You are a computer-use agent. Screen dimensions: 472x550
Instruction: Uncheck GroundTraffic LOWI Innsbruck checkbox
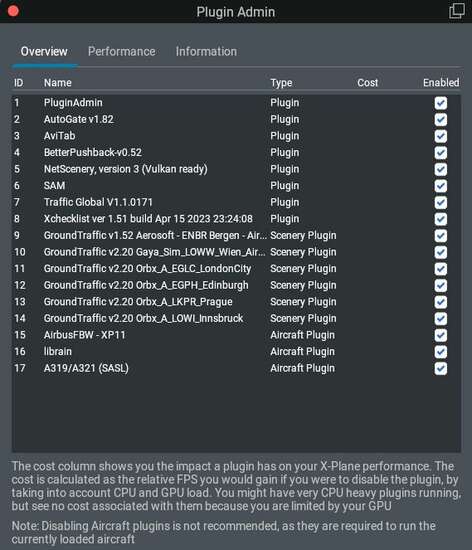pyautogui.click(x=441, y=319)
